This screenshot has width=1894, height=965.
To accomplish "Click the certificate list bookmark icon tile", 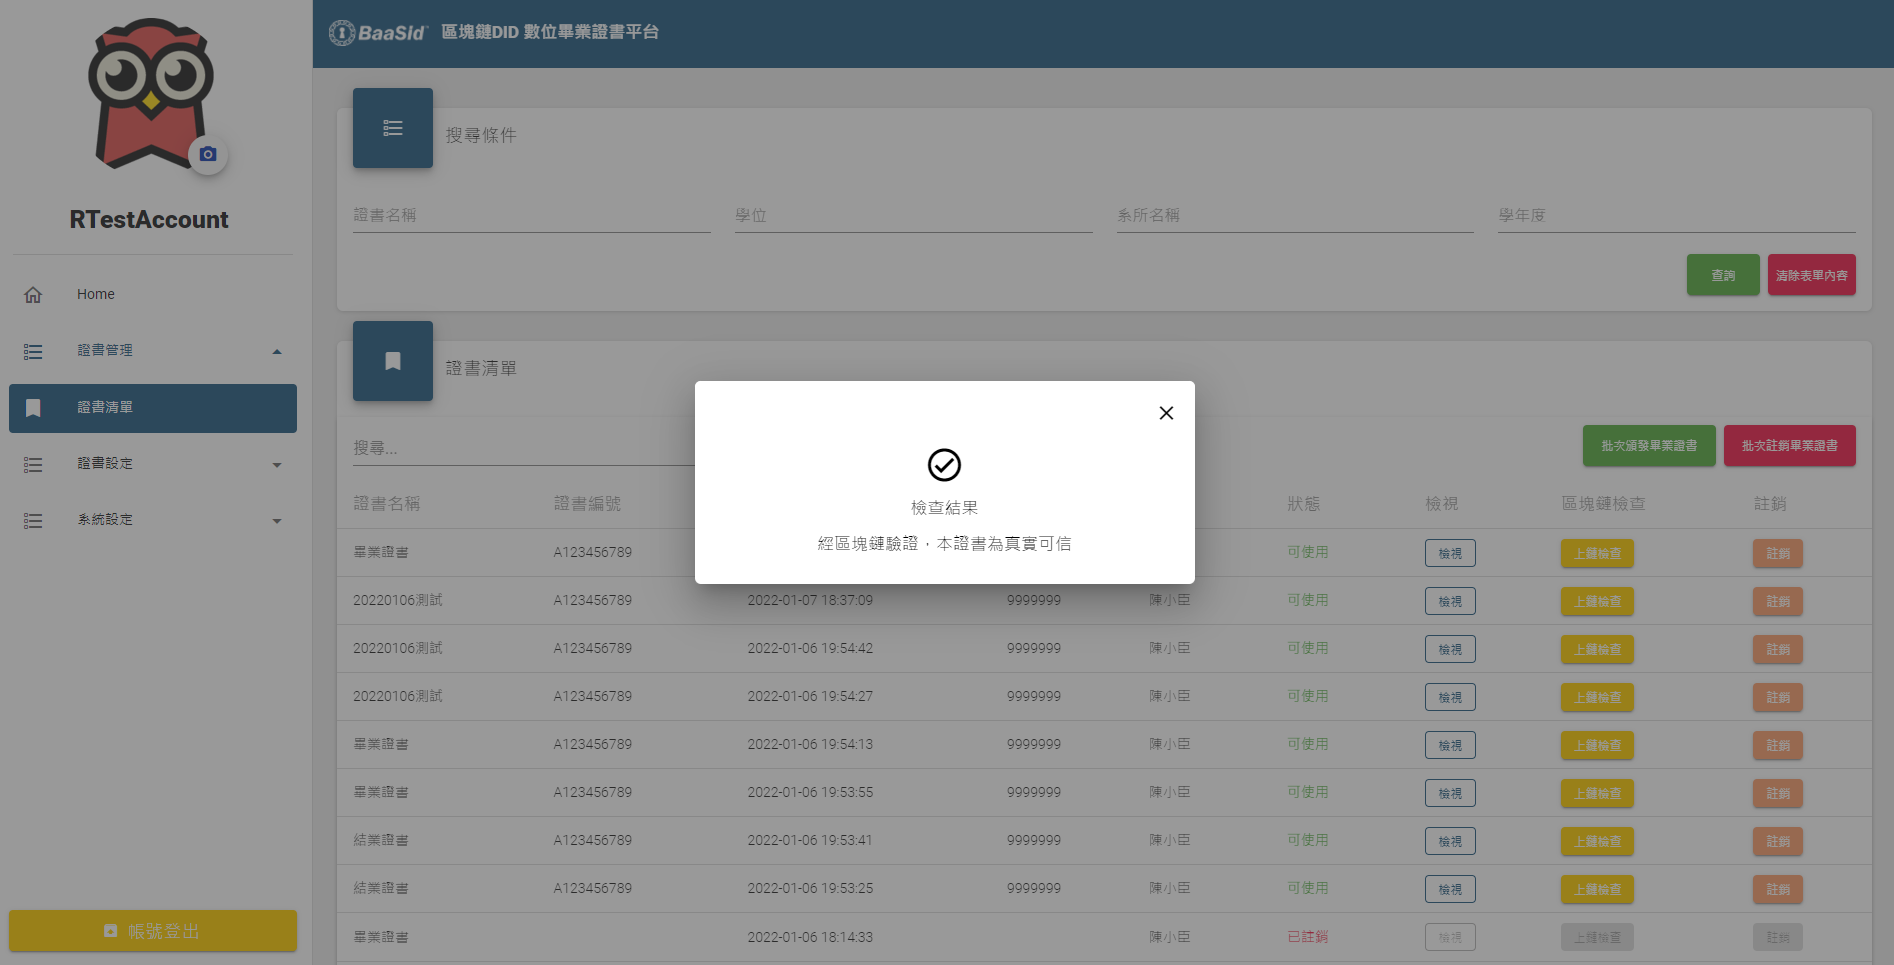I will coord(393,361).
